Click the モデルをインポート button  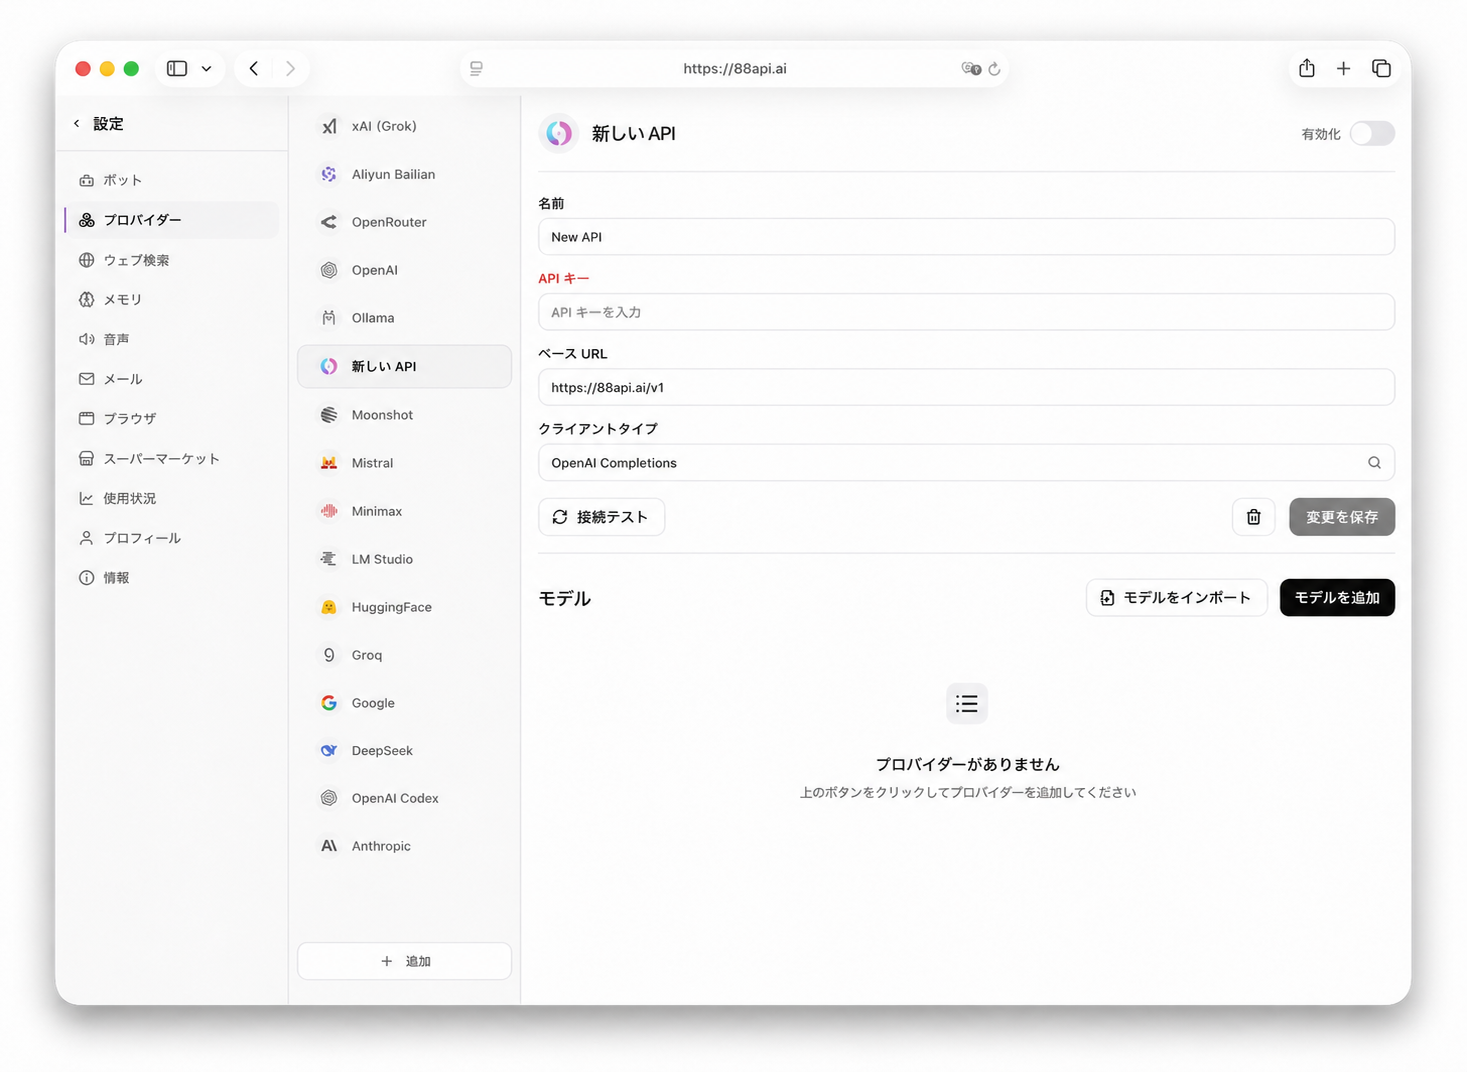1177,598
